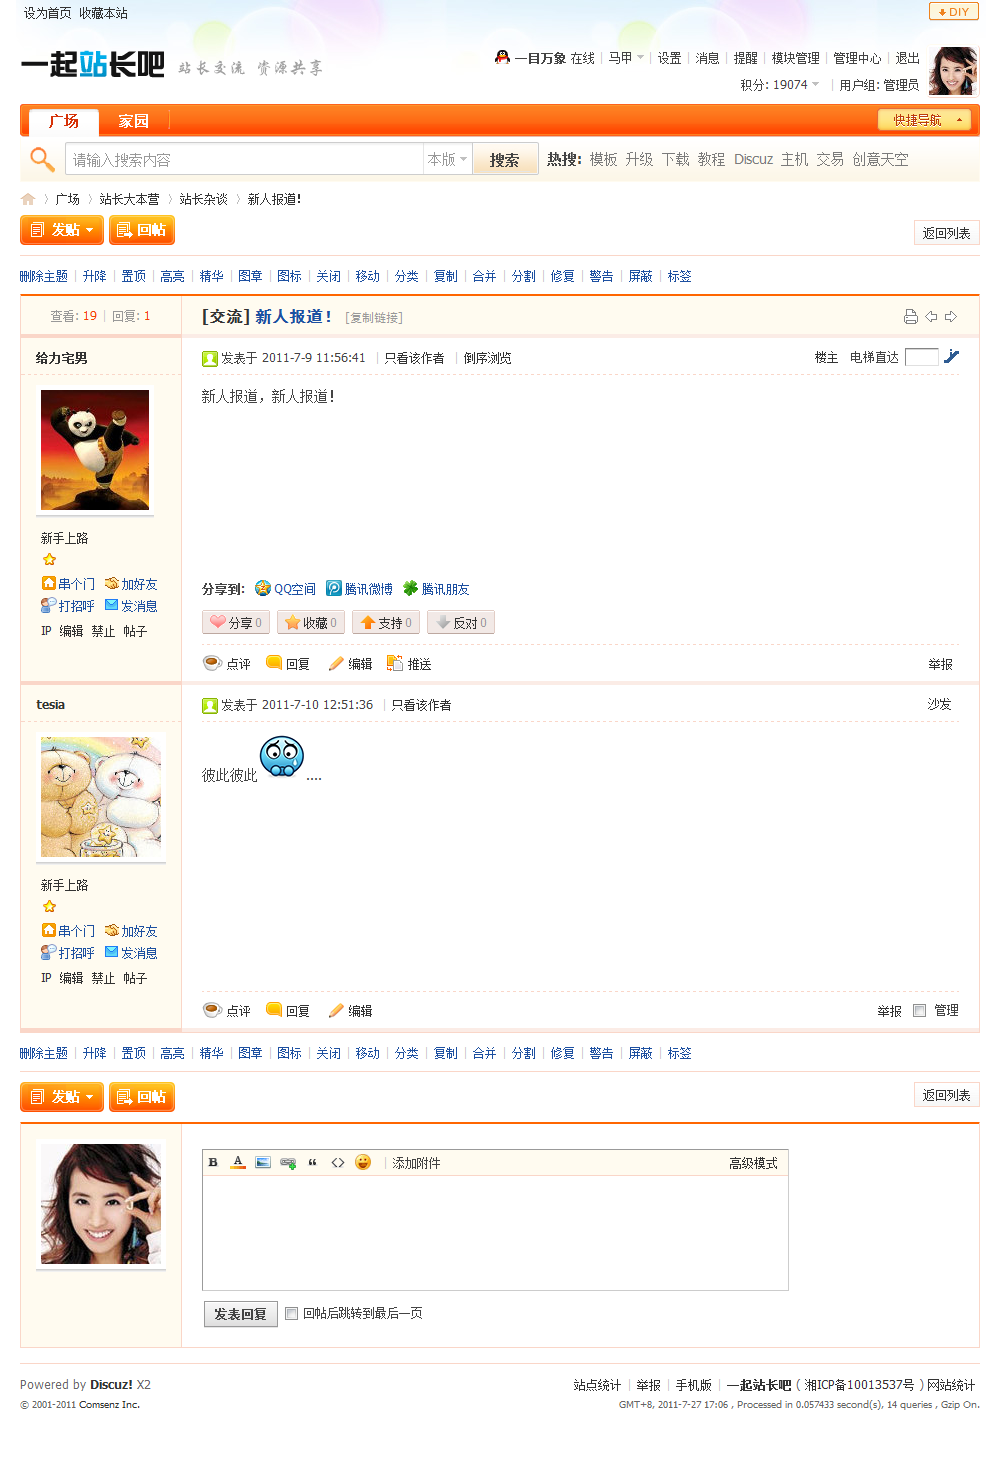Open the font color picker in editor
Image resolution: width=1001 pixels, height=1463 pixels.
point(238,1162)
